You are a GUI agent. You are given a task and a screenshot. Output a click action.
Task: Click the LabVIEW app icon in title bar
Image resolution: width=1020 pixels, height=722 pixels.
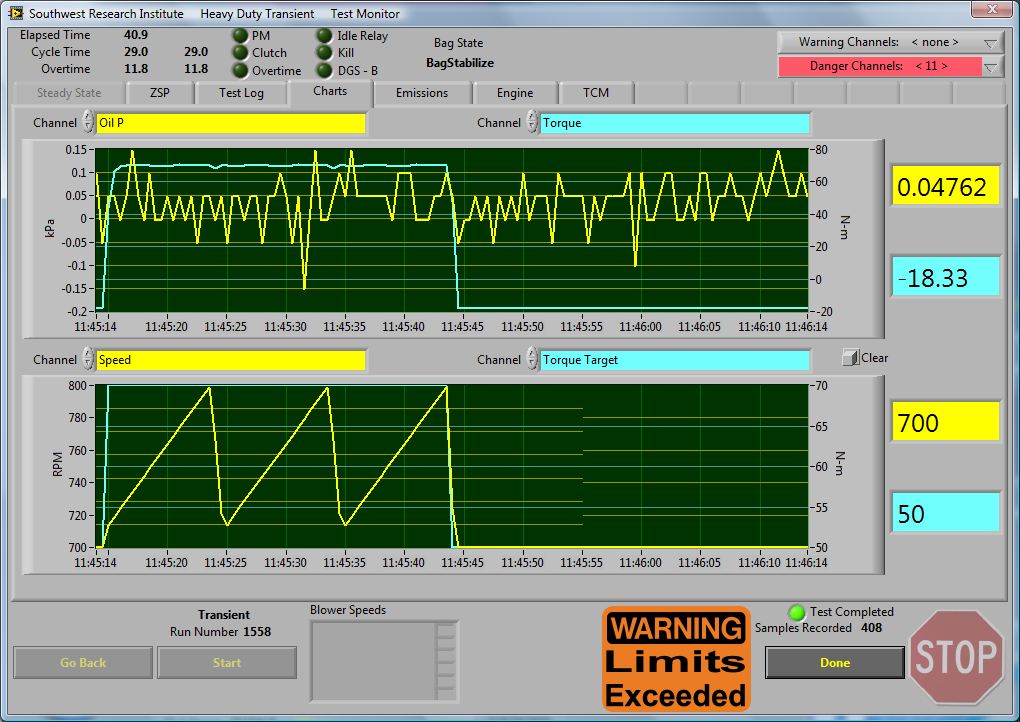coord(16,13)
